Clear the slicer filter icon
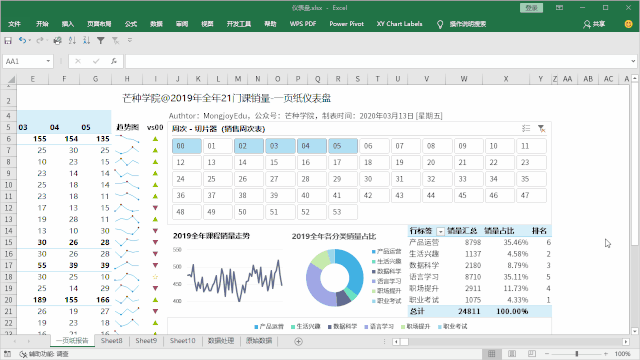 [542, 129]
